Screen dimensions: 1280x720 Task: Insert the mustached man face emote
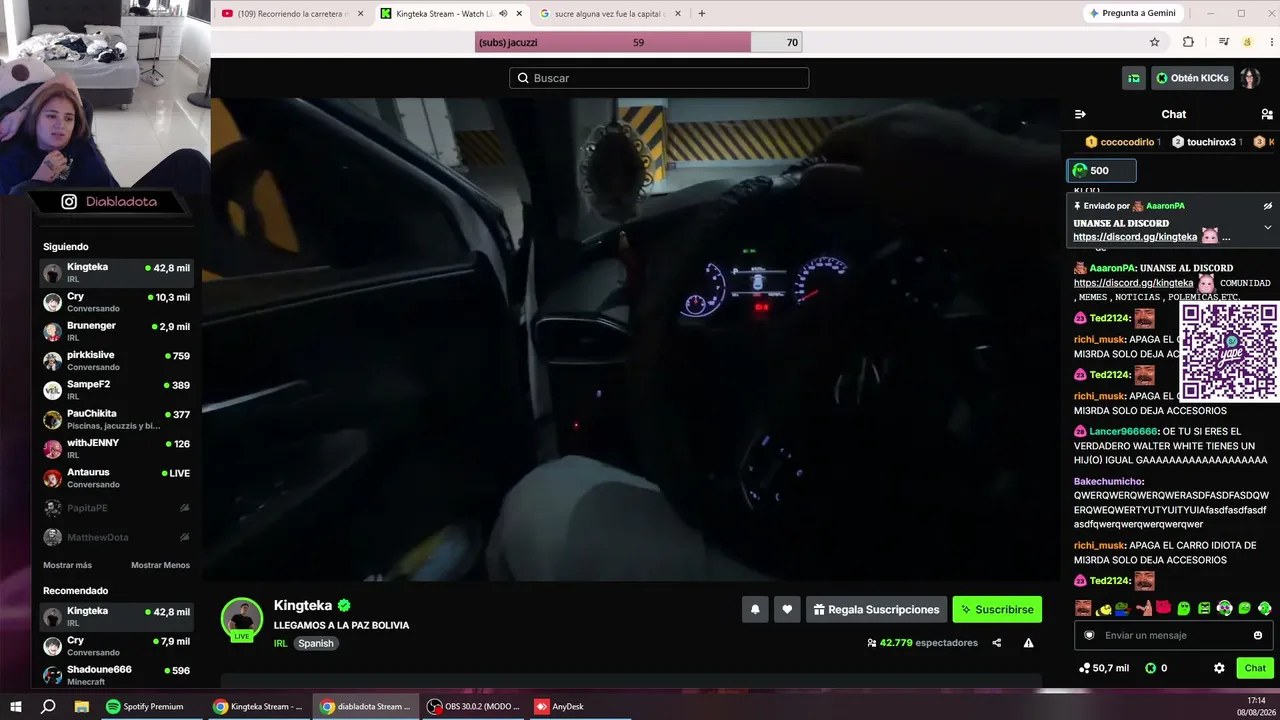(x=1083, y=608)
